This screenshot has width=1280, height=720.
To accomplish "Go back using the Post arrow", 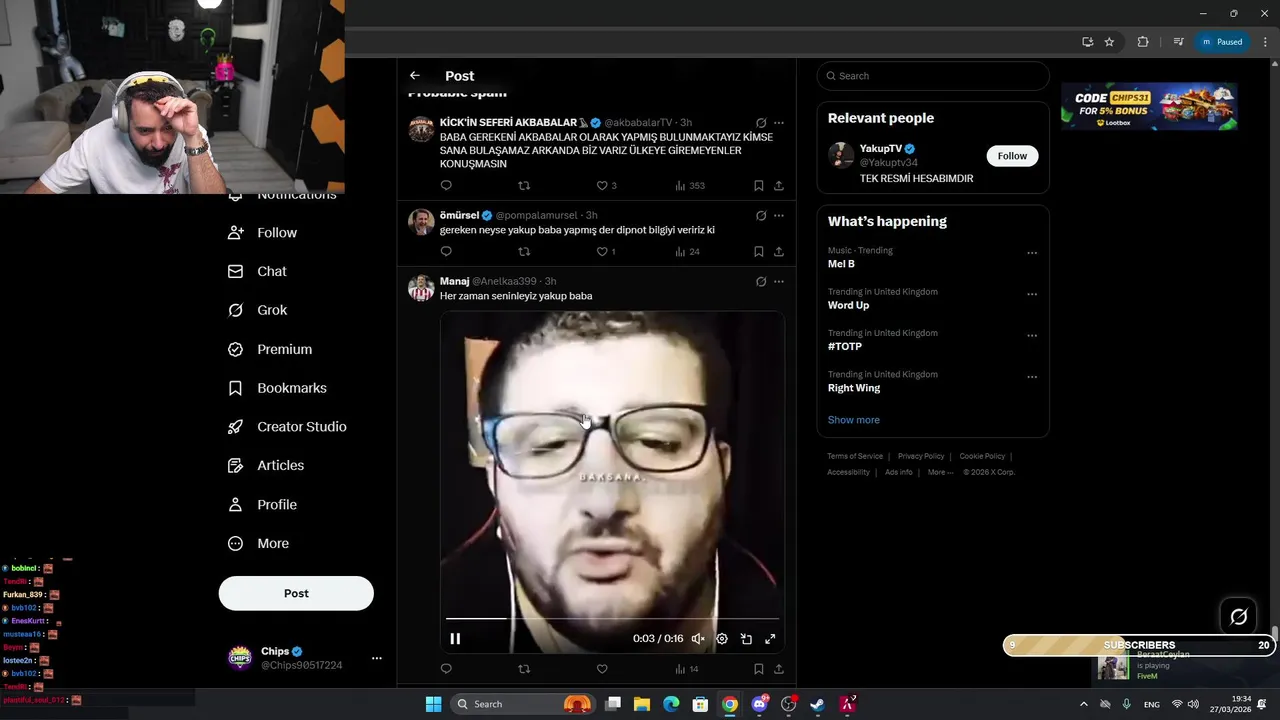I will pyautogui.click(x=415, y=76).
